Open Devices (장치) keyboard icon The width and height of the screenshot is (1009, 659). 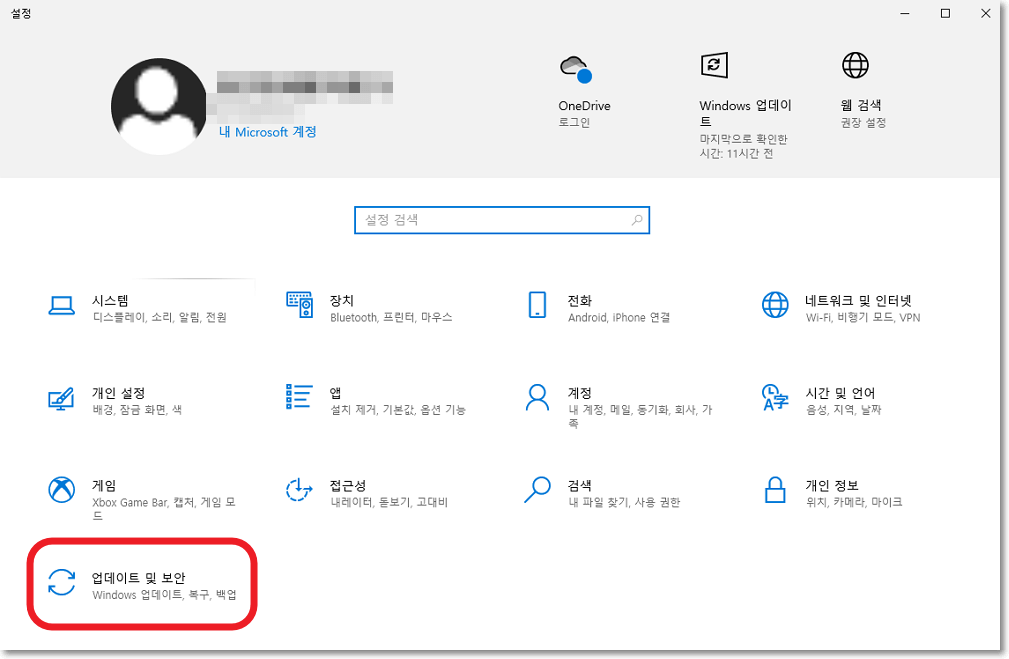click(299, 306)
